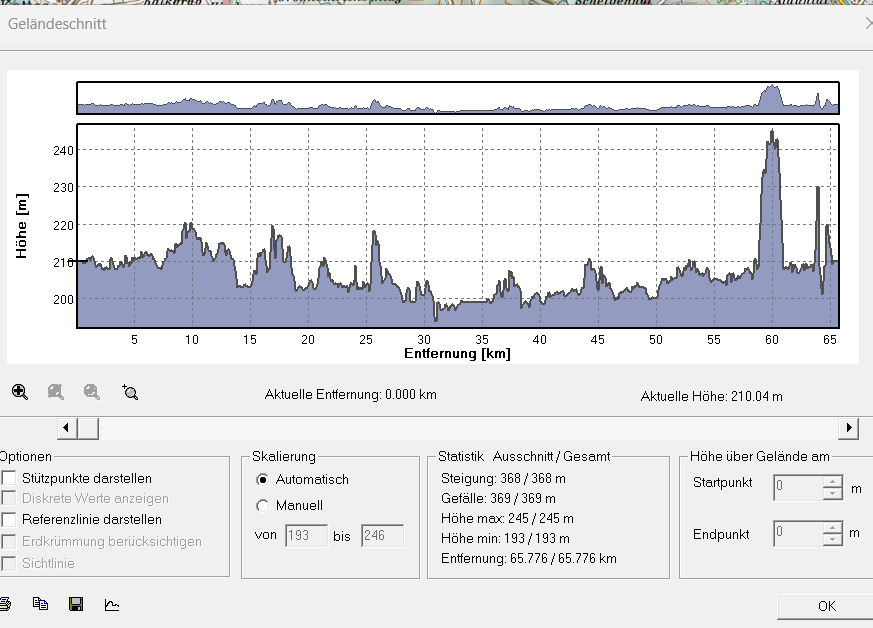This screenshot has width=873, height=628.
Task: Click the horizontal scrollbar thumb
Action: 88,428
